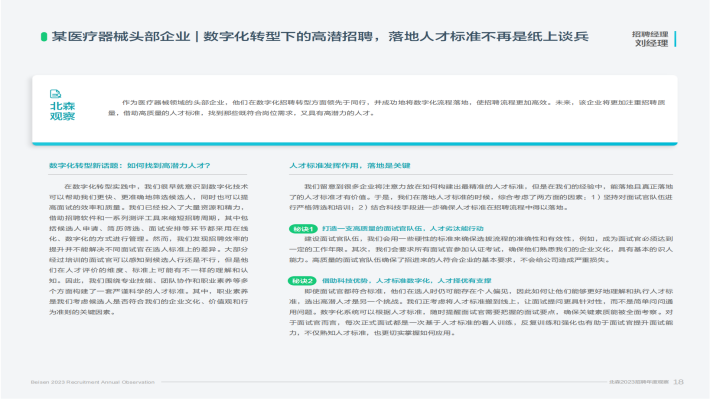Viewport: 710px width, 399px height.
Task: Click the document icon above 北森观察
Action: (x=55, y=94)
